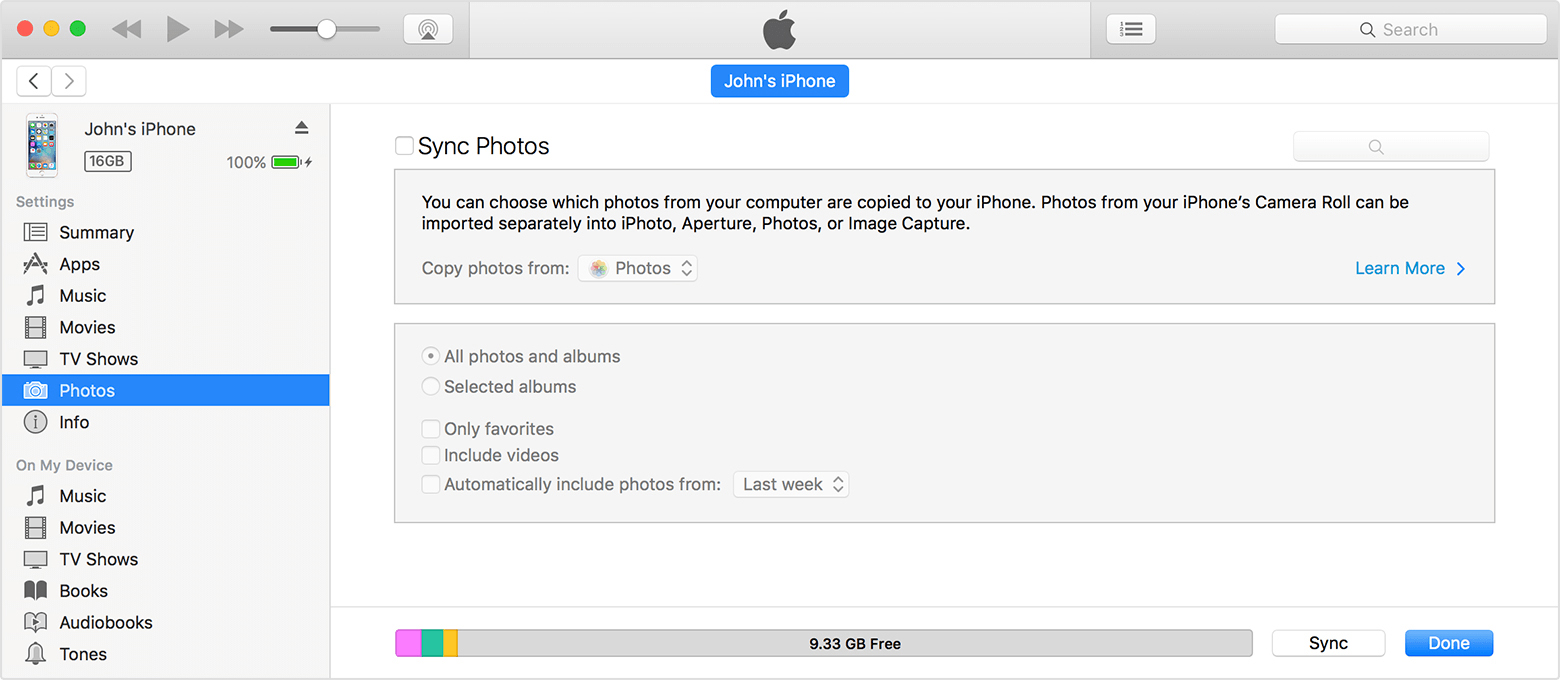
Task: Open the Info settings section
Action: pos(166,422)
